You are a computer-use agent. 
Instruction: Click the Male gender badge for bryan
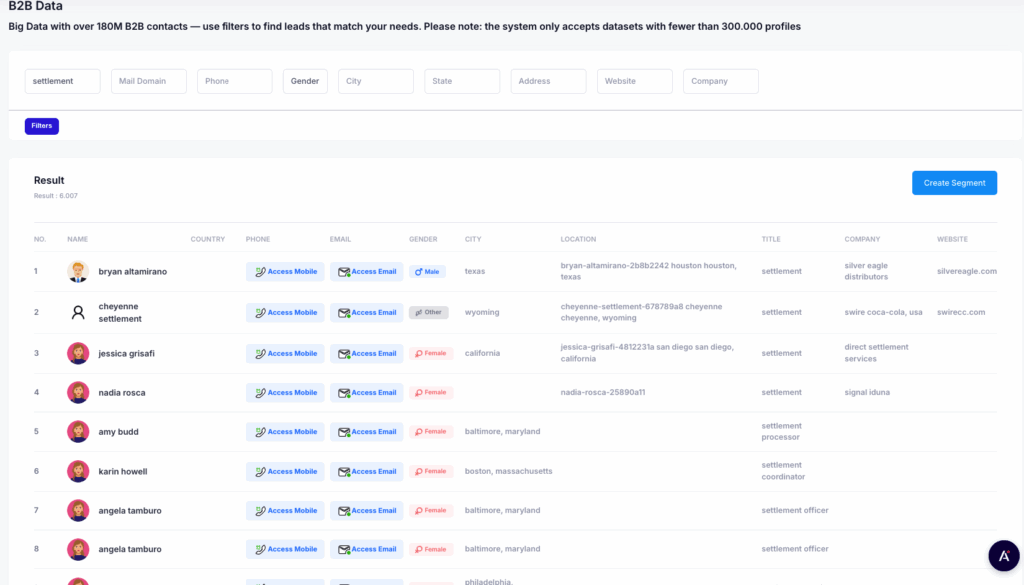(x=427, y=272)
